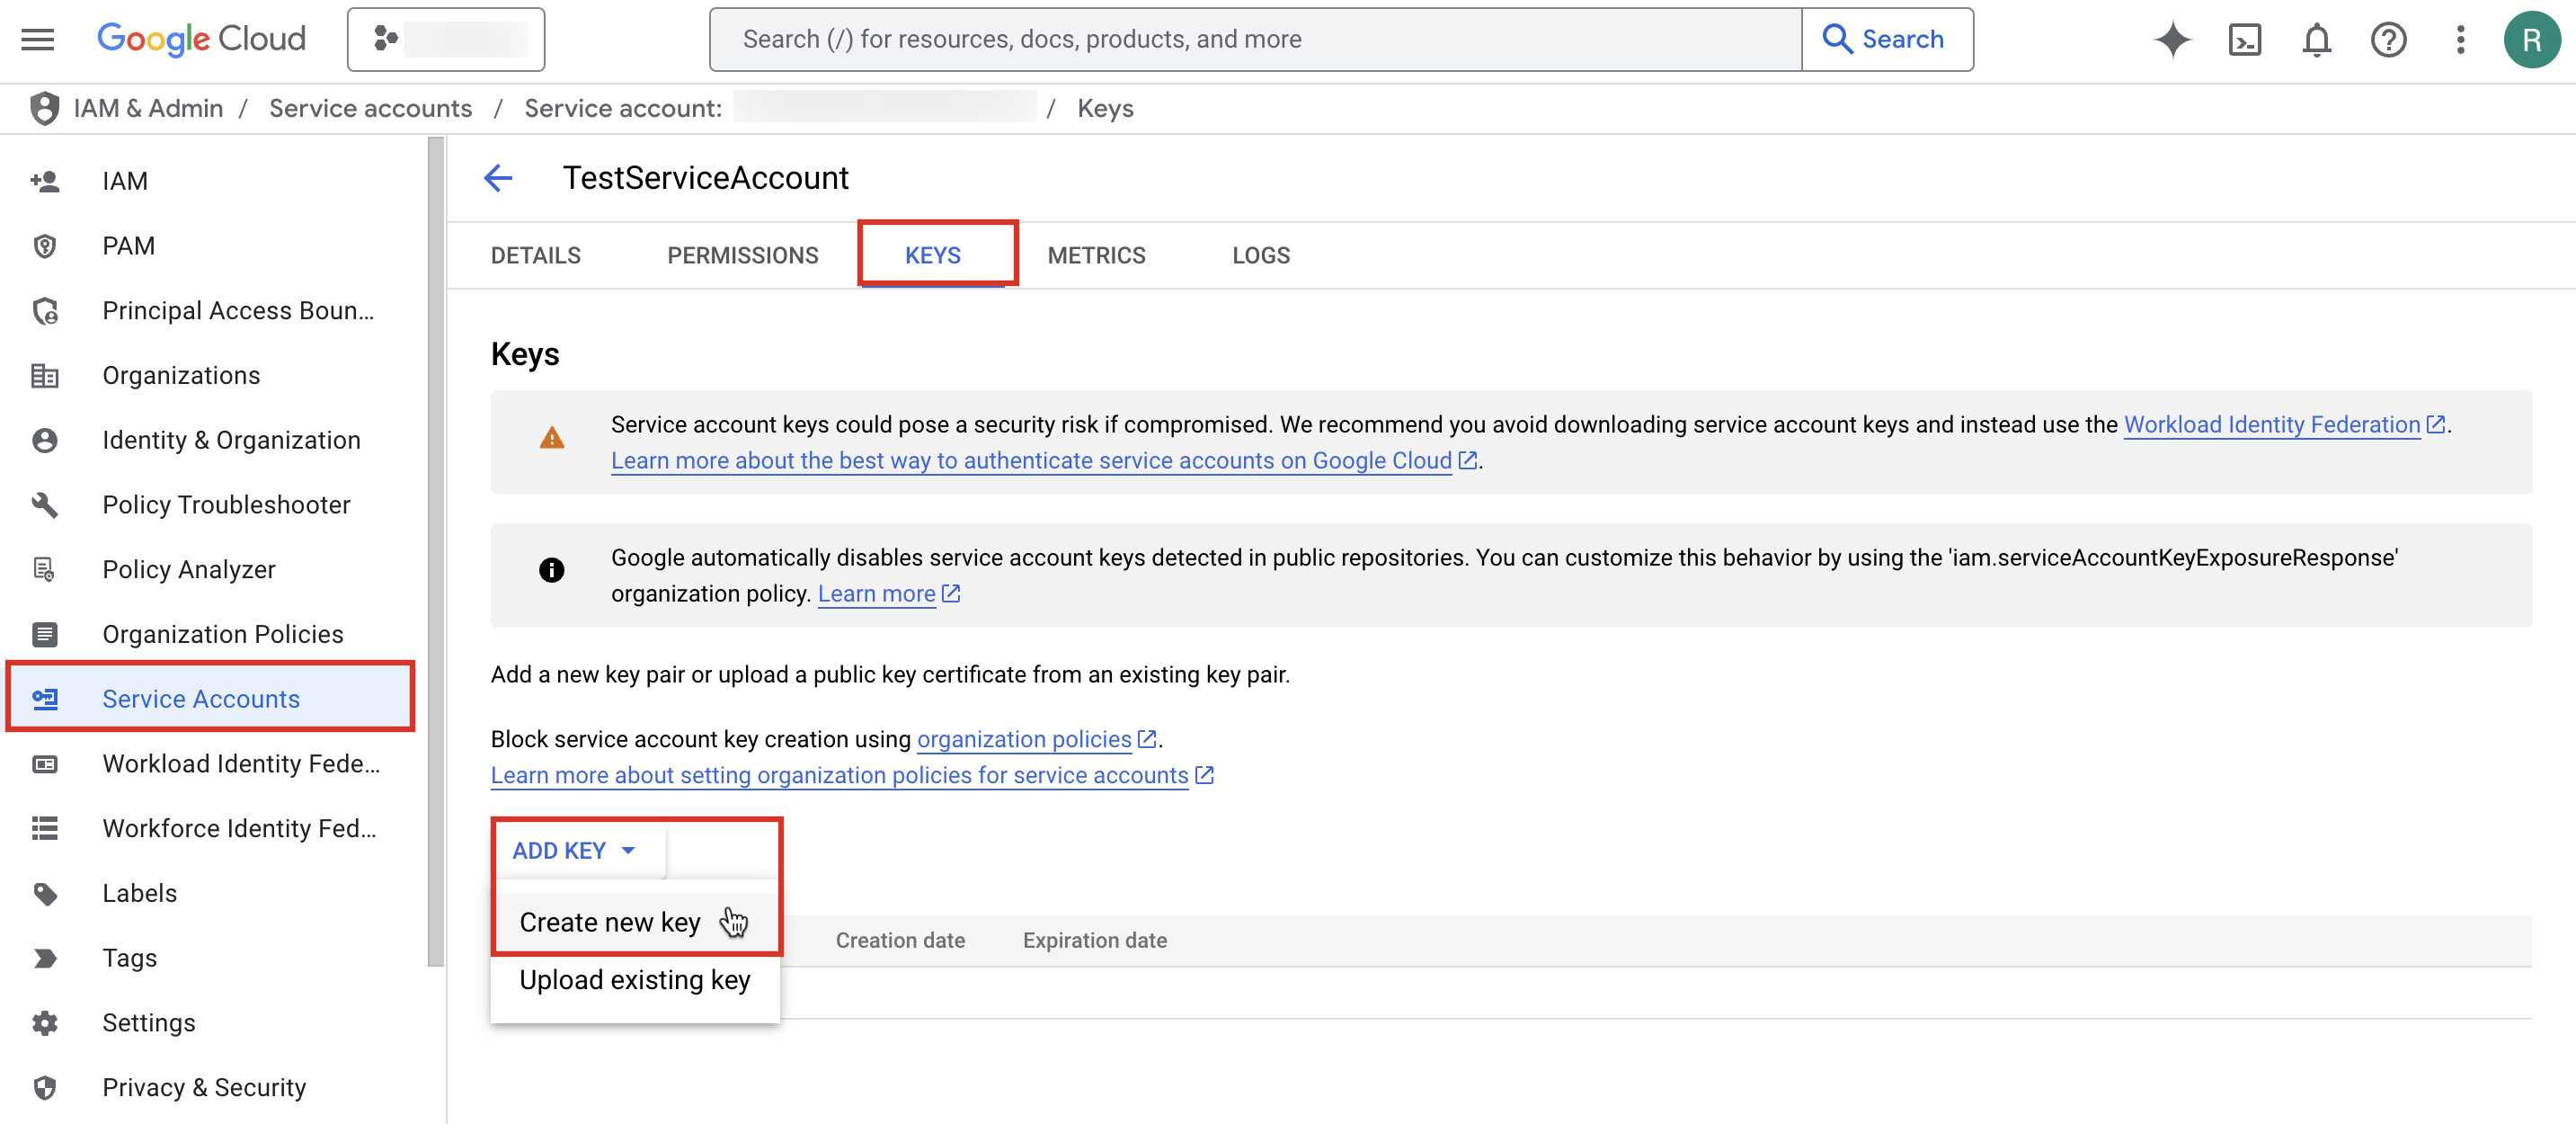Image resolution: width=2576 pixels, height=1124 pixels.
Task: Switch to the LOGS tab
Action: click(x=1261, y=256)
